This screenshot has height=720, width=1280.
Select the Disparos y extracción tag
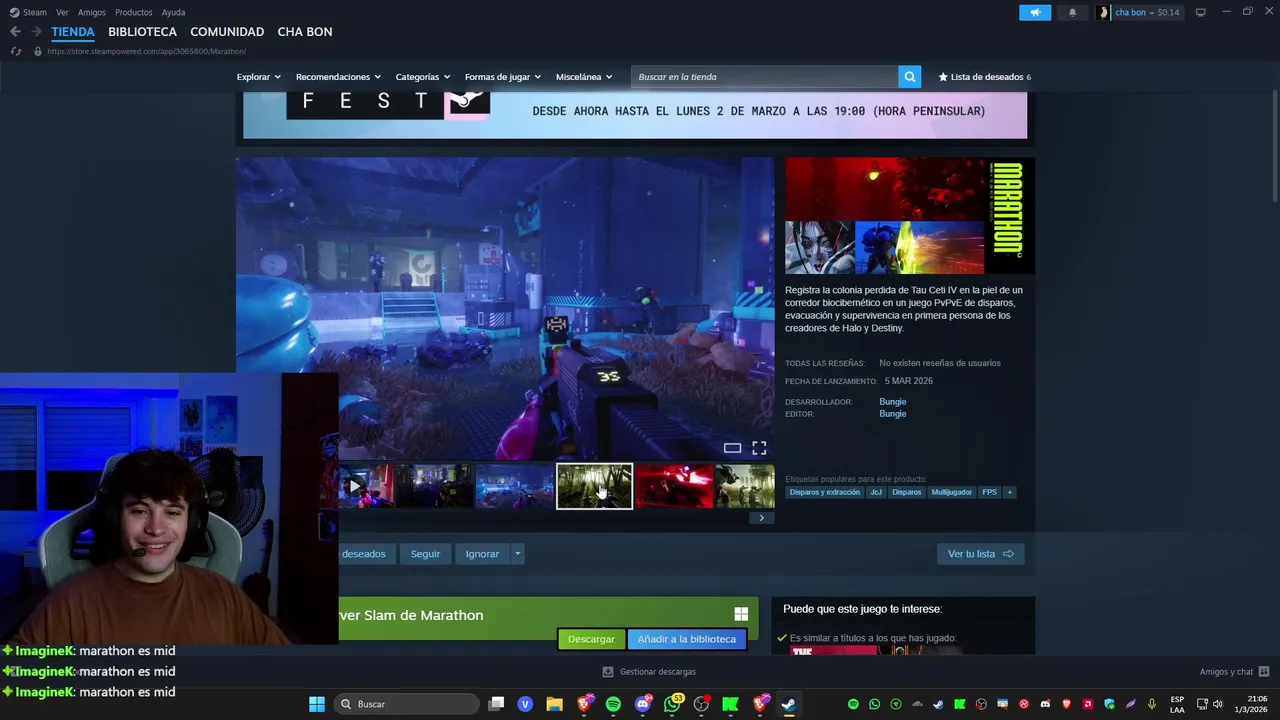(x=824, y=492)
